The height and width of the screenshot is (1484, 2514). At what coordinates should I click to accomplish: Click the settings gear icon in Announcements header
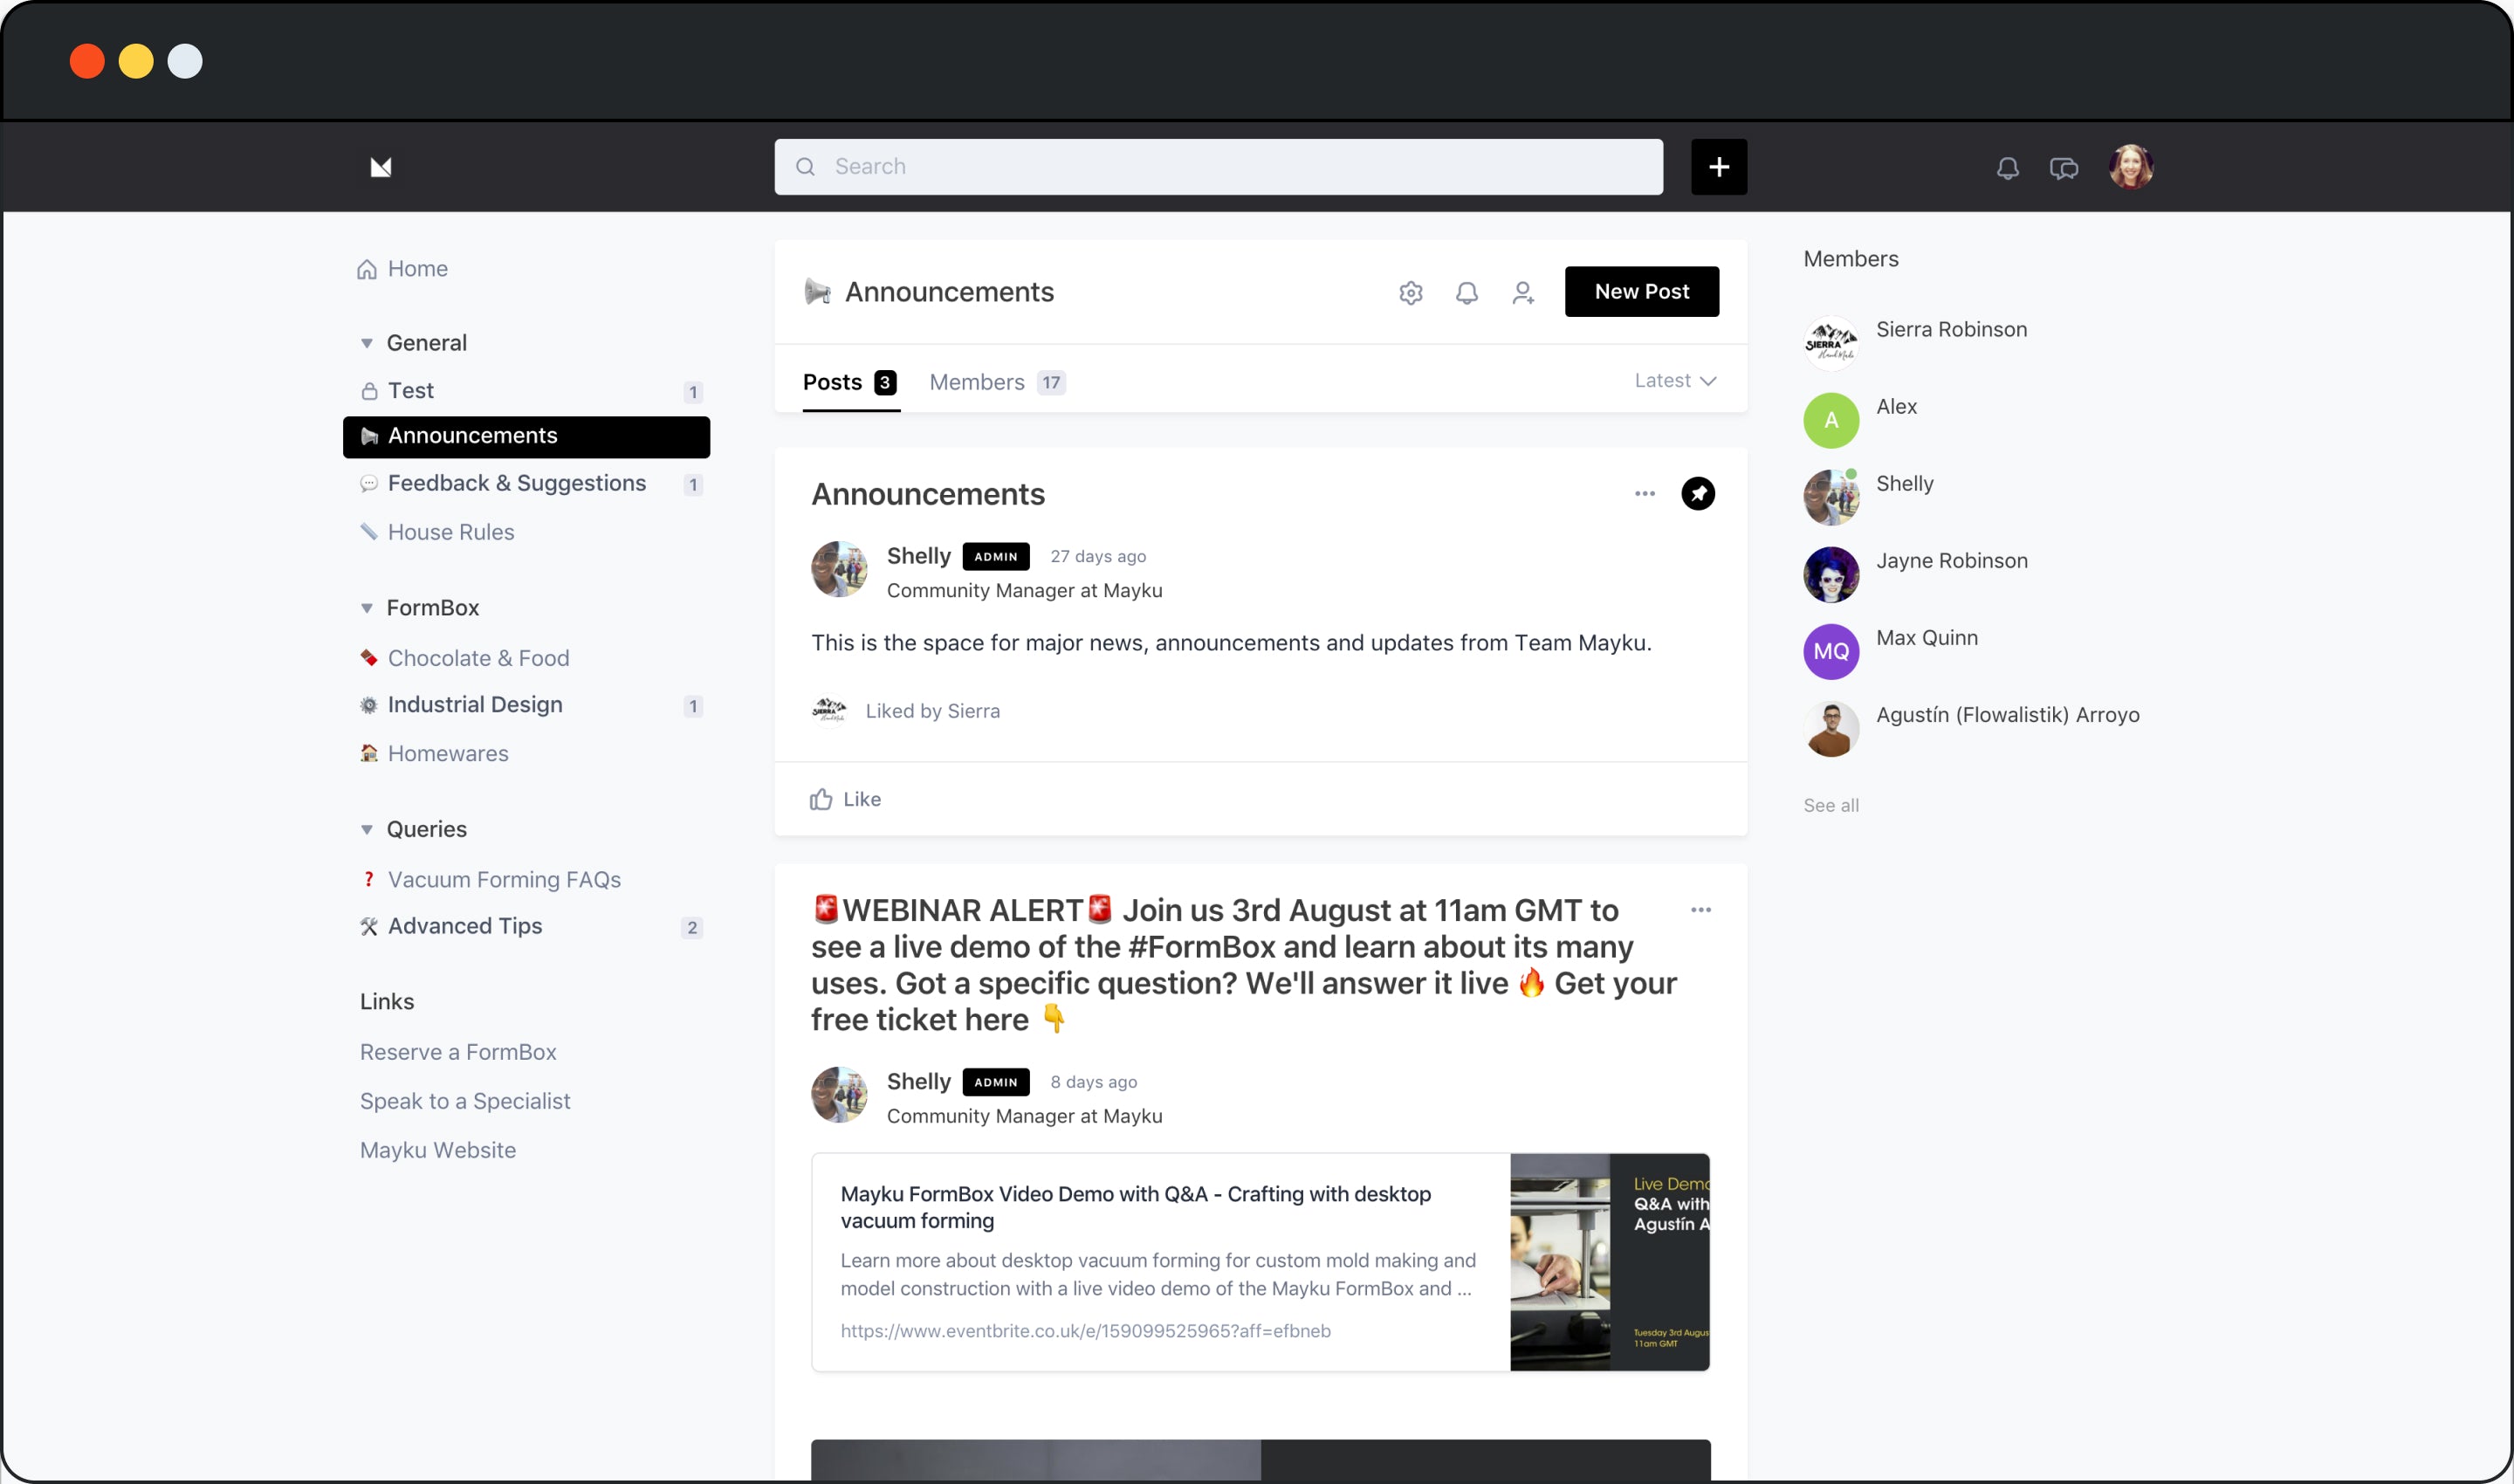click(1412, 292)
